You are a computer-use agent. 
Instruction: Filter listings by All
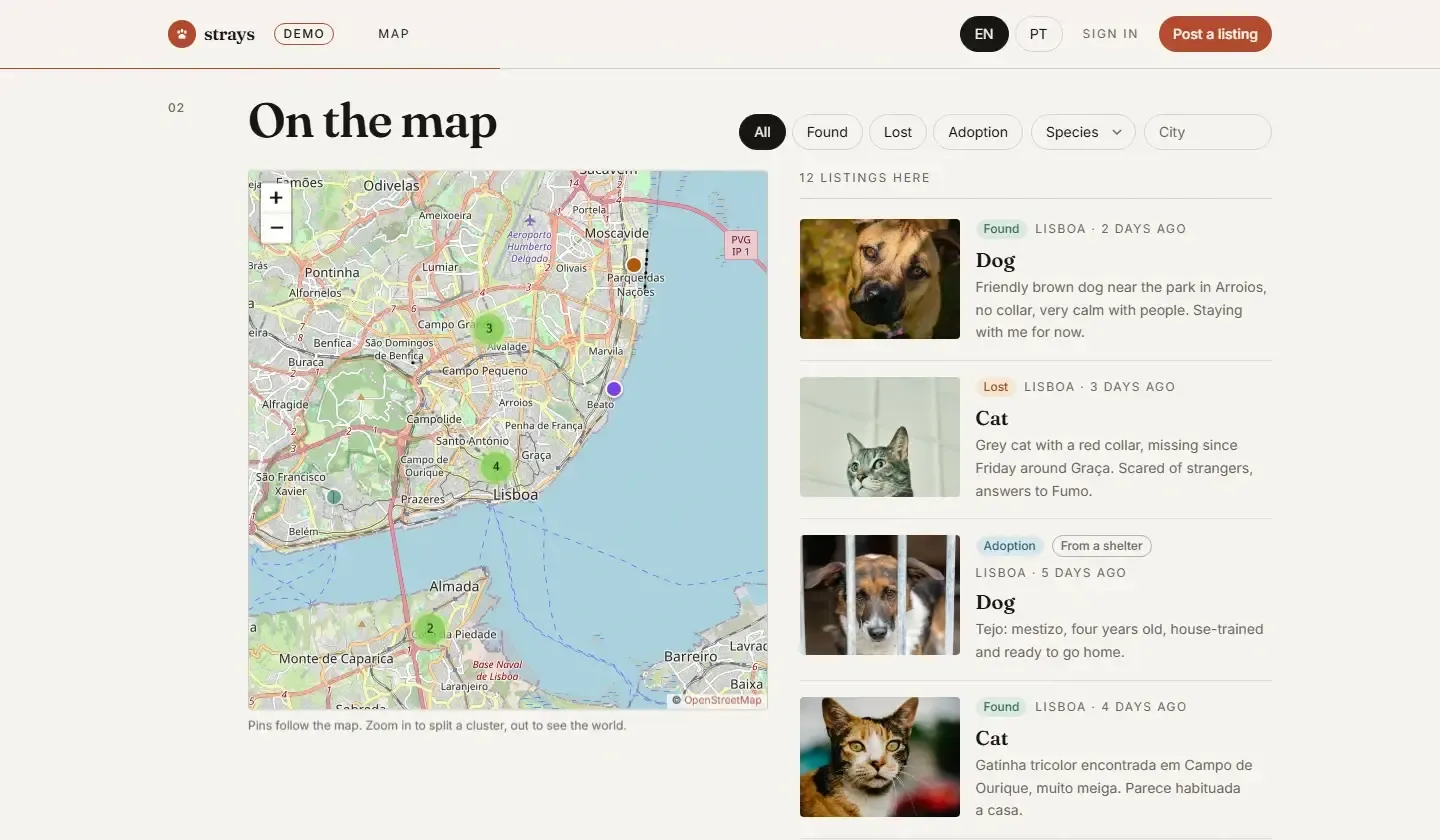tap(762, 132)
